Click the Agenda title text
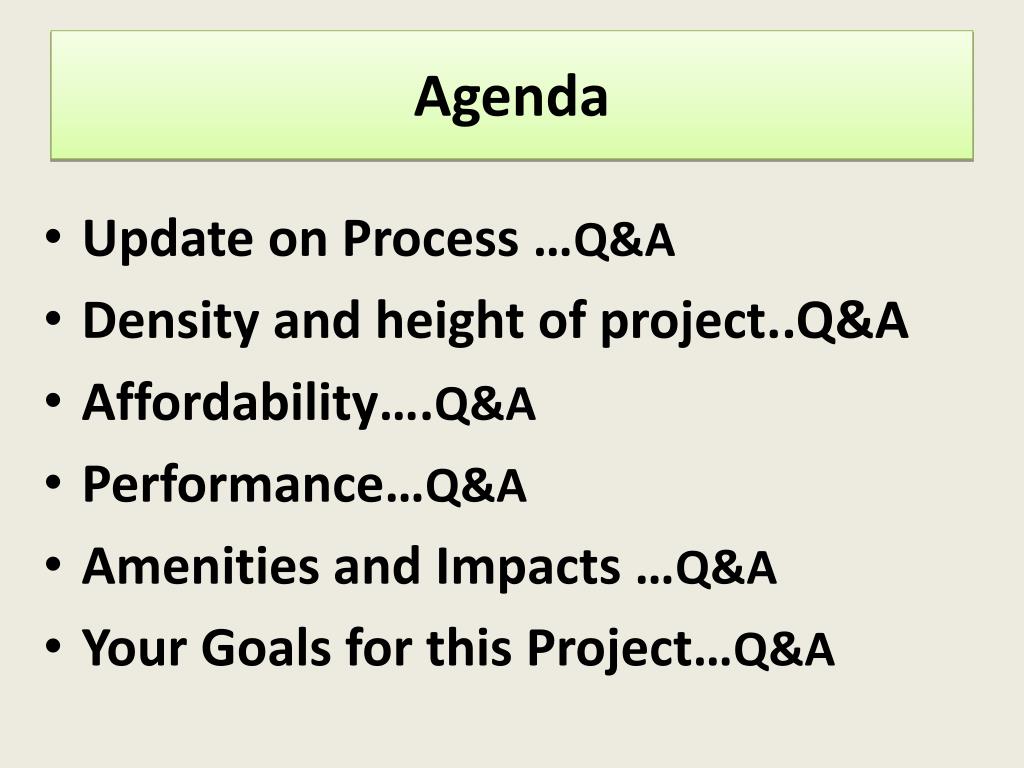Image resolution: width=1024 pixels, height=768 pixels. point(511,98)
